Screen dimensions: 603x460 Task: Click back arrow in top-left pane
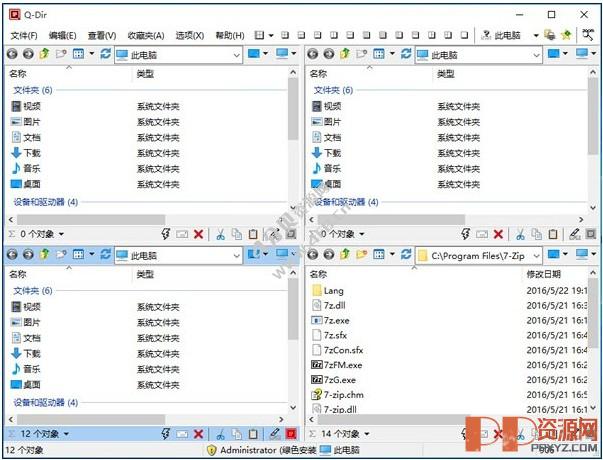tap(12, 54)
